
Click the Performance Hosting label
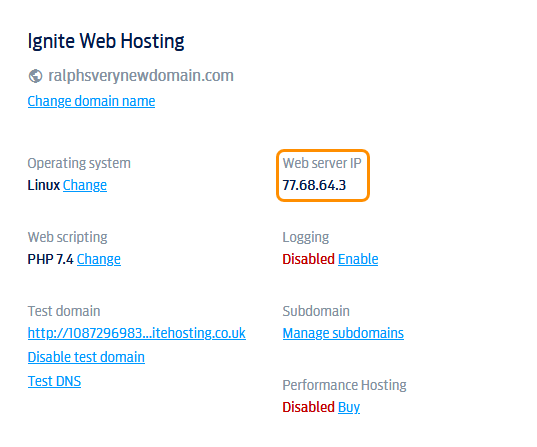(x=344, y=385)
